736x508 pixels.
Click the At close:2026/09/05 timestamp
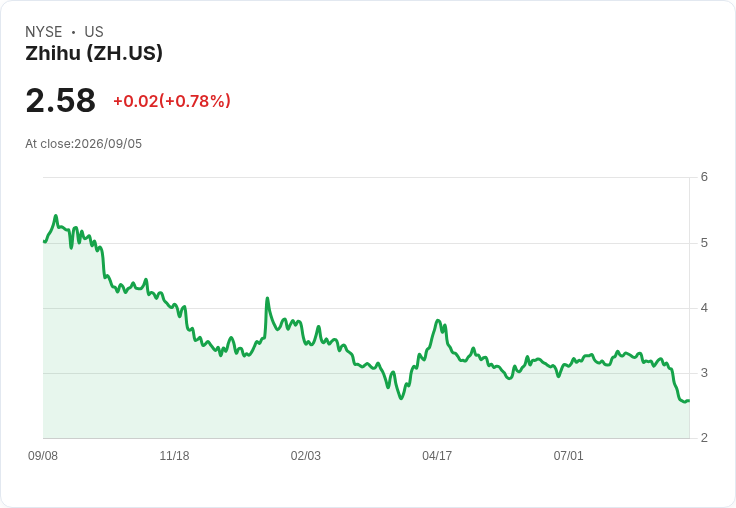tap(84, 144)
